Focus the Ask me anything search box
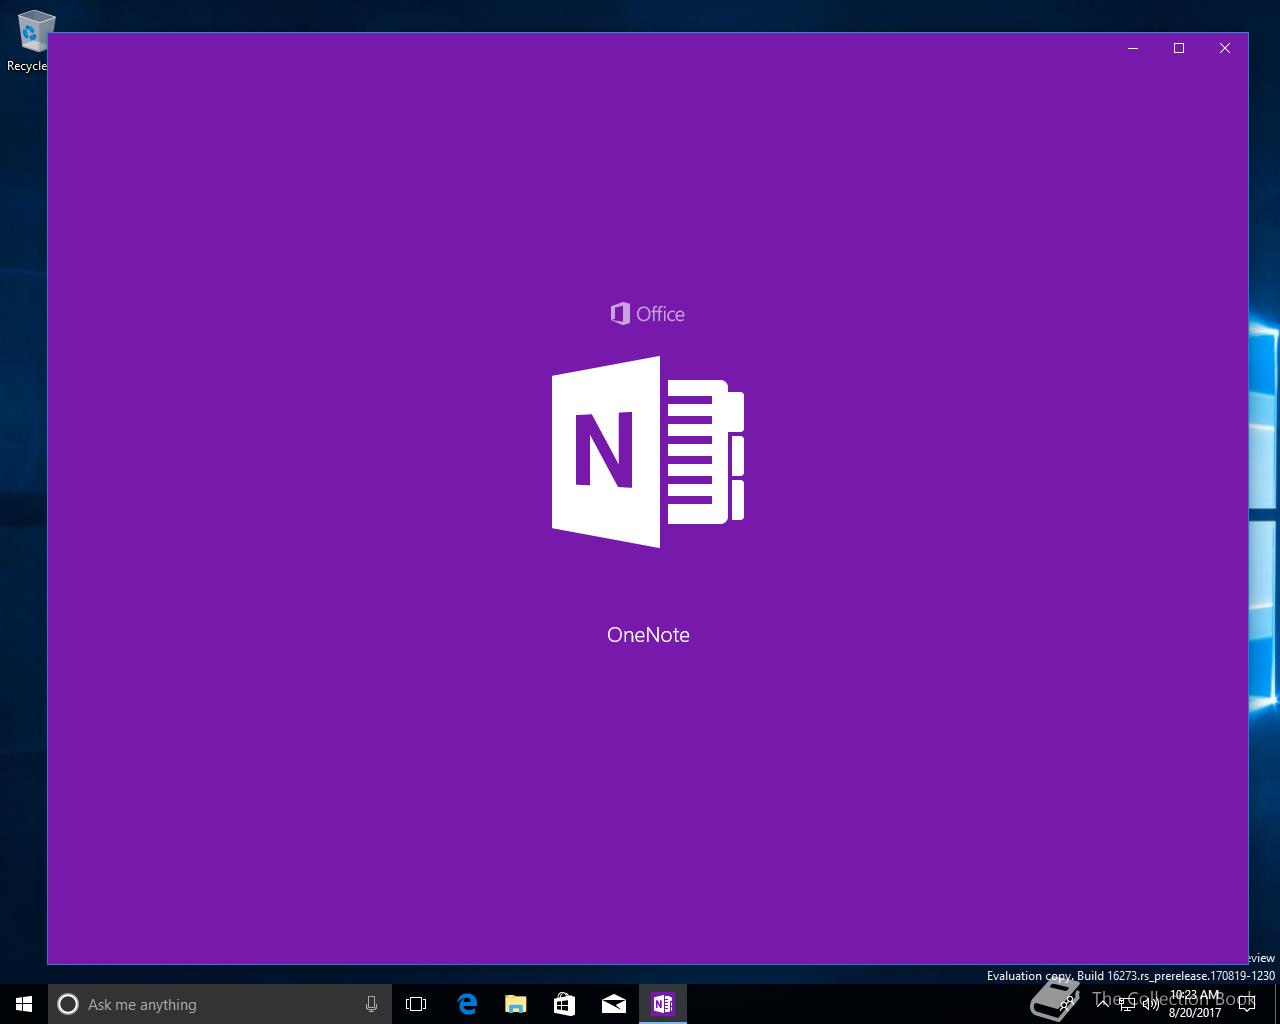The width and height of the screenshot is (1280, 1024). click(220, 1004)
